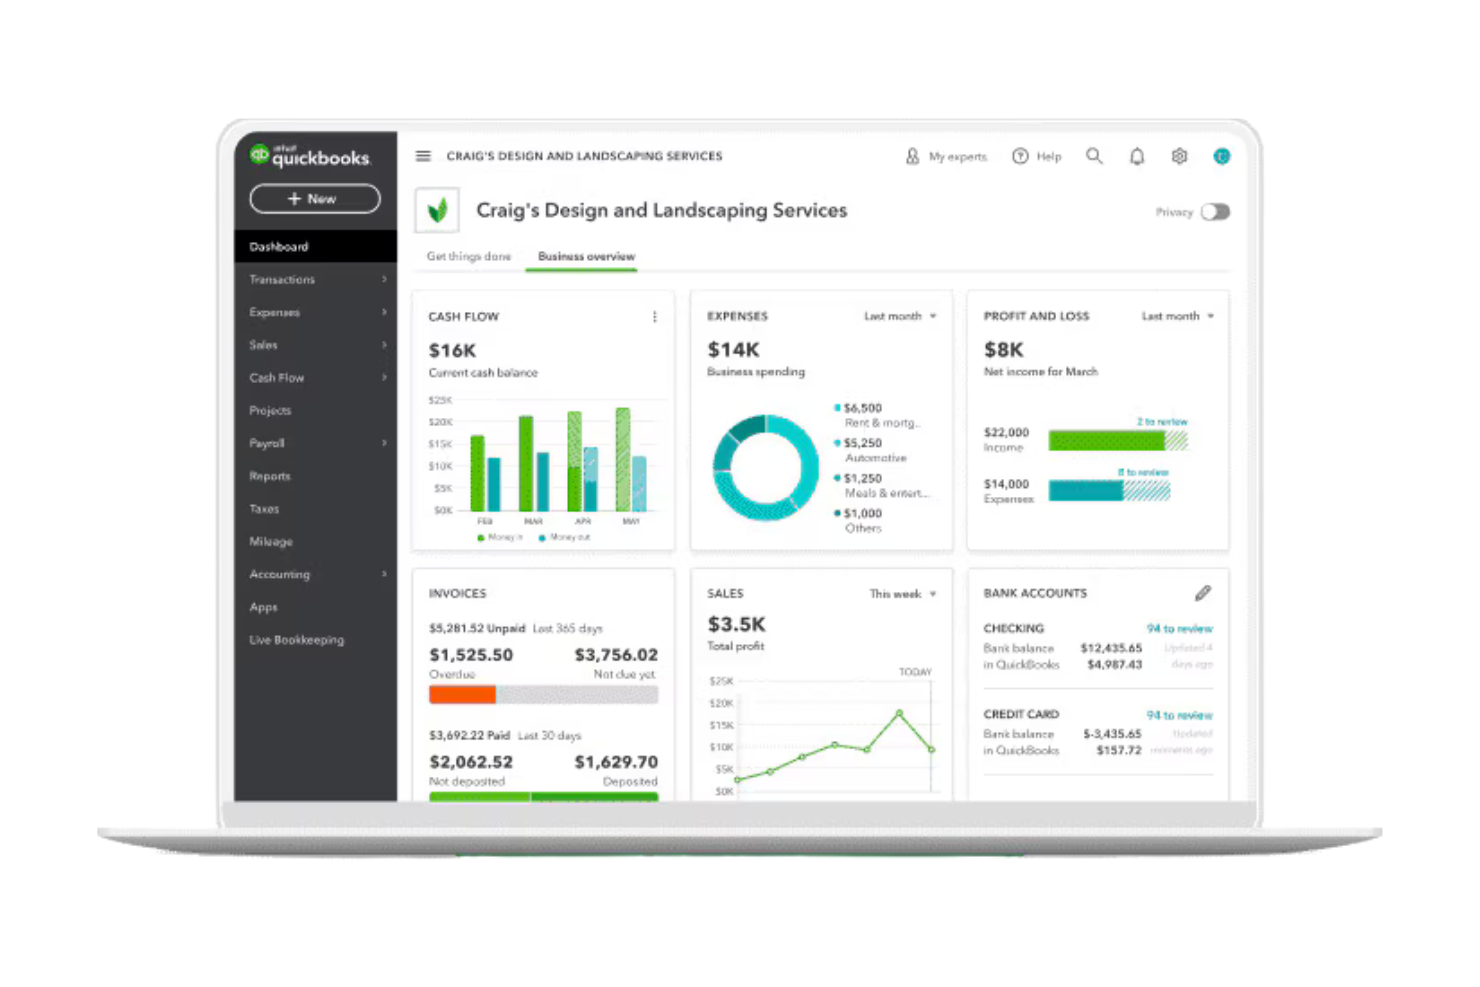Screen dimensions: 1480x987
Task: Click the orange Overdue invoices bar
Action: [x=462, y=695]
